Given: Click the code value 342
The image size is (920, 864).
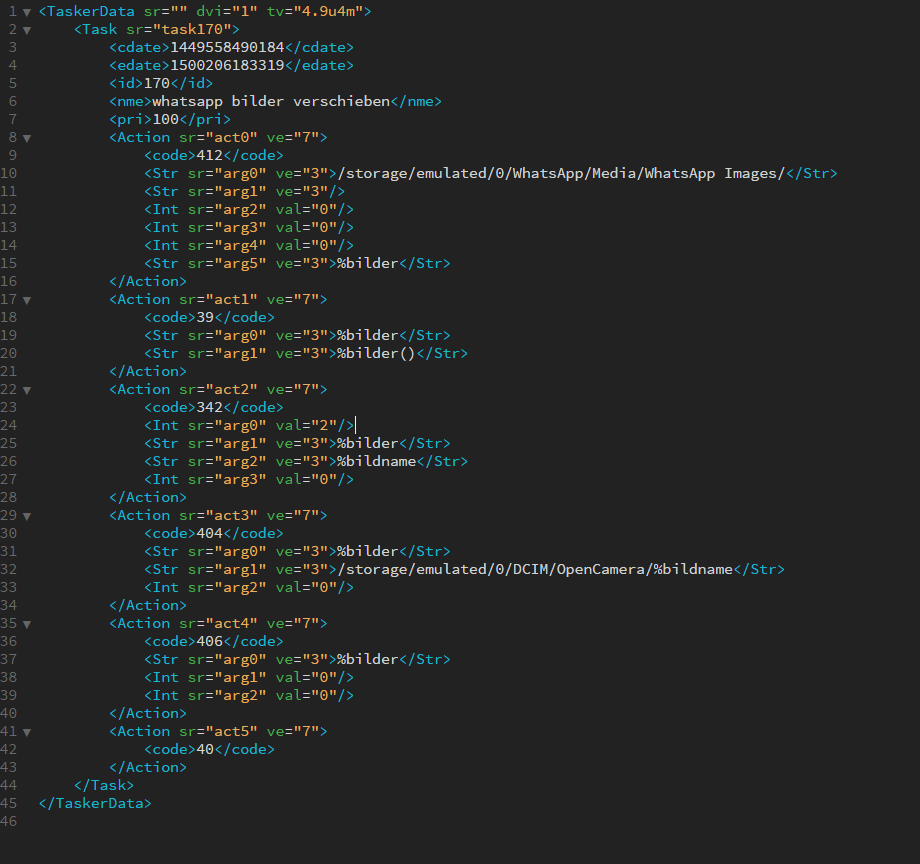Looking at the screenshot, I should coord(209,407).
